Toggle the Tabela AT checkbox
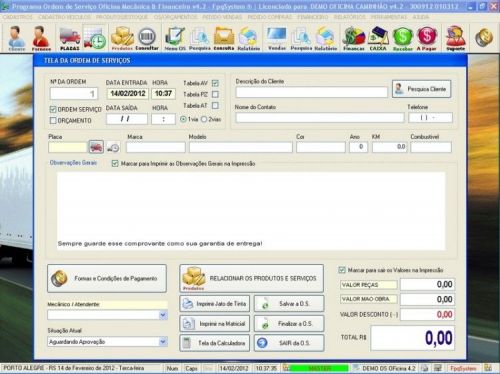The height and width of the screenshot is (374, 500). tap(215, 106)
